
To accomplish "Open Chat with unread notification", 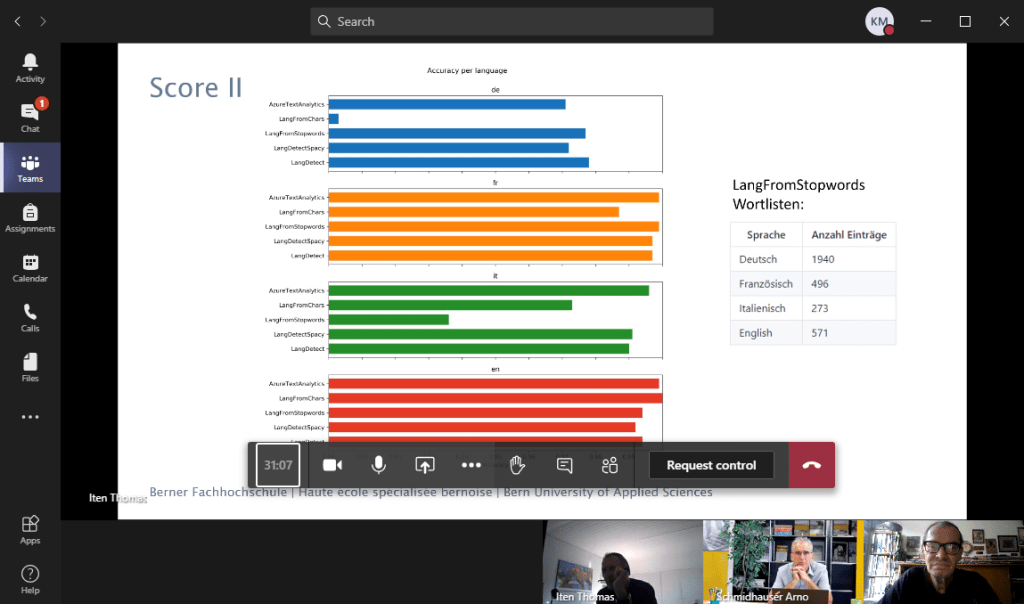I will [x=30, y=117].
